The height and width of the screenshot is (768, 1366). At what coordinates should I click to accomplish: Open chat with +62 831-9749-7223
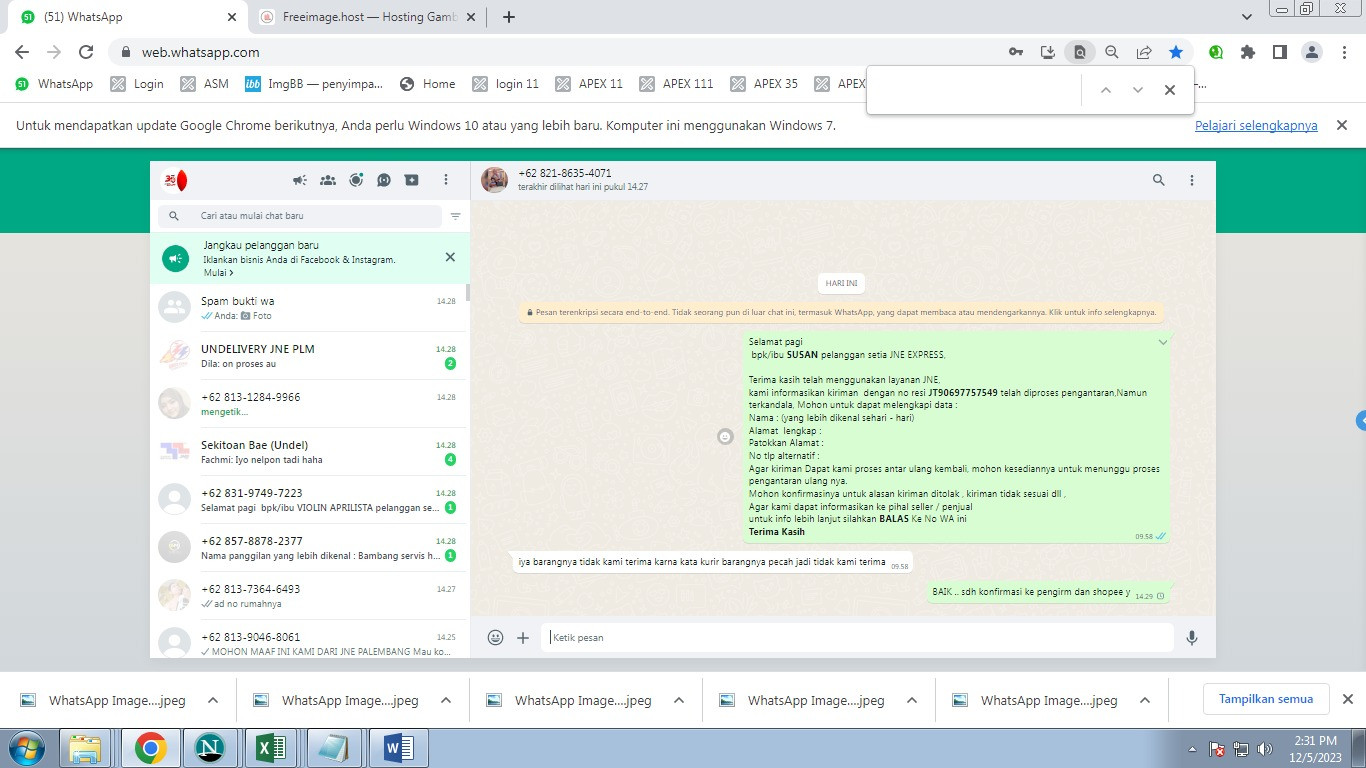(x=308, y=499)
